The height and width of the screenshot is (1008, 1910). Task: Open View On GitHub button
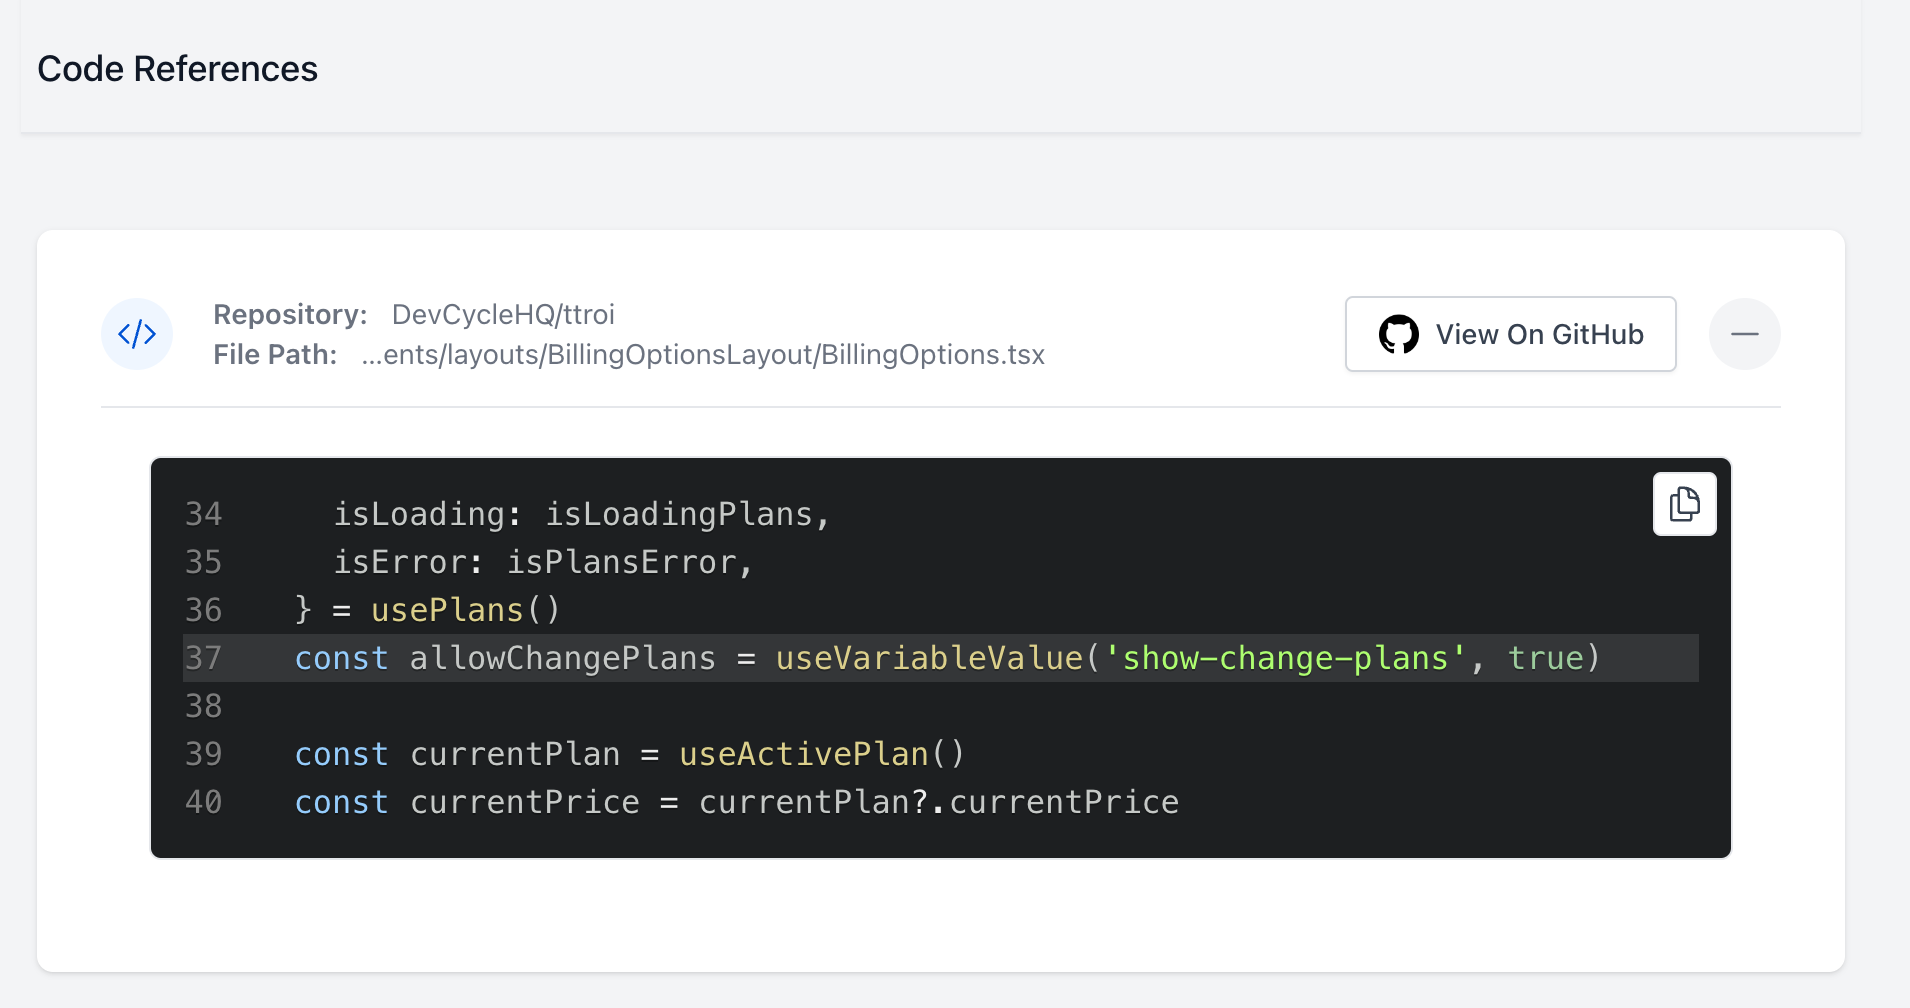1510,334
